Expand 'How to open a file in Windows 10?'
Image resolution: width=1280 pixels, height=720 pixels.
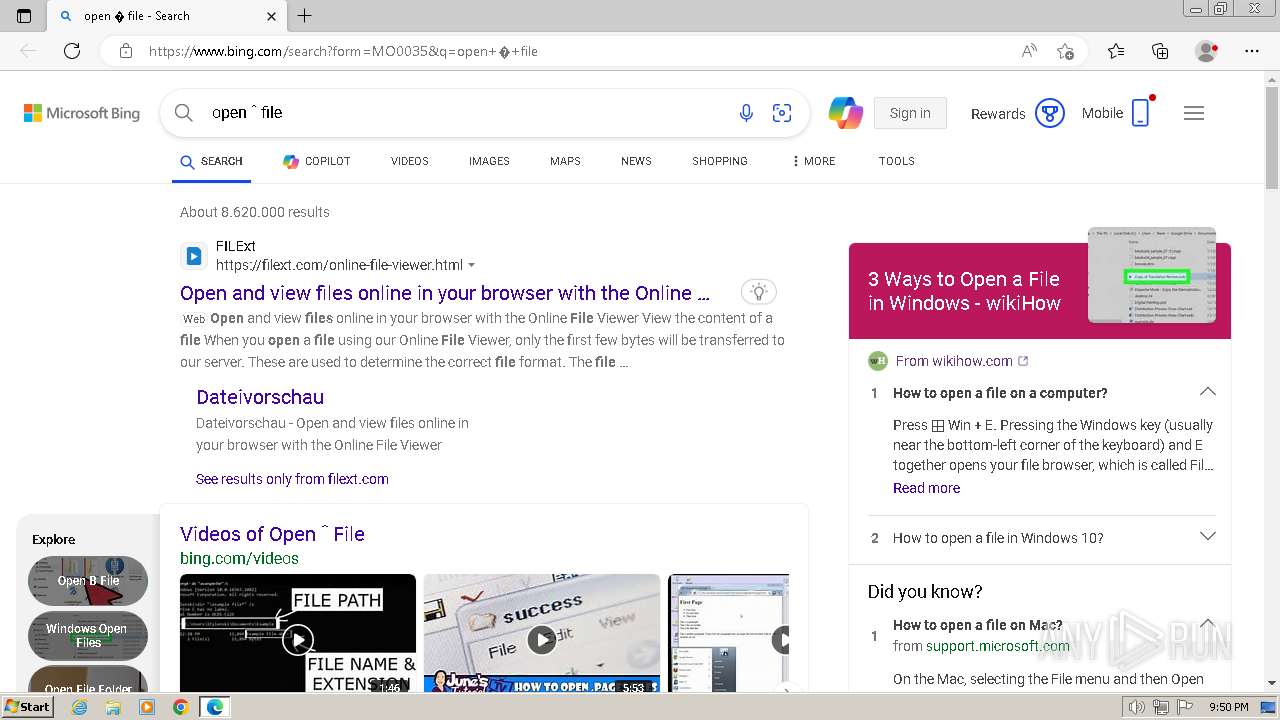pos(1208,537)
